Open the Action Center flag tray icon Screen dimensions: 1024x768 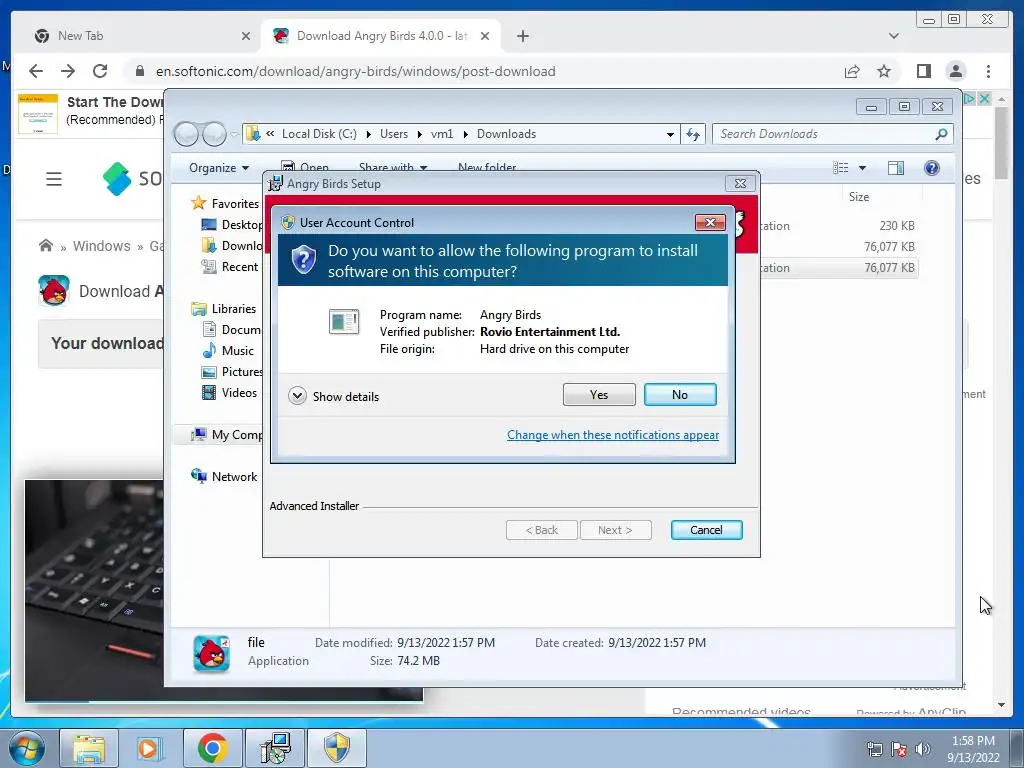click(x=899, y=749)
